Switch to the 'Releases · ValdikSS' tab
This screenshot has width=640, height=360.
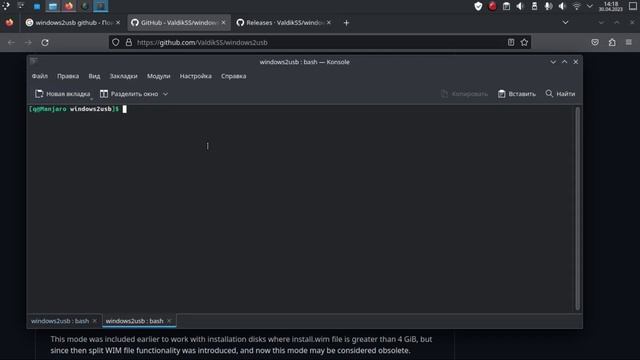coord(284,23)
